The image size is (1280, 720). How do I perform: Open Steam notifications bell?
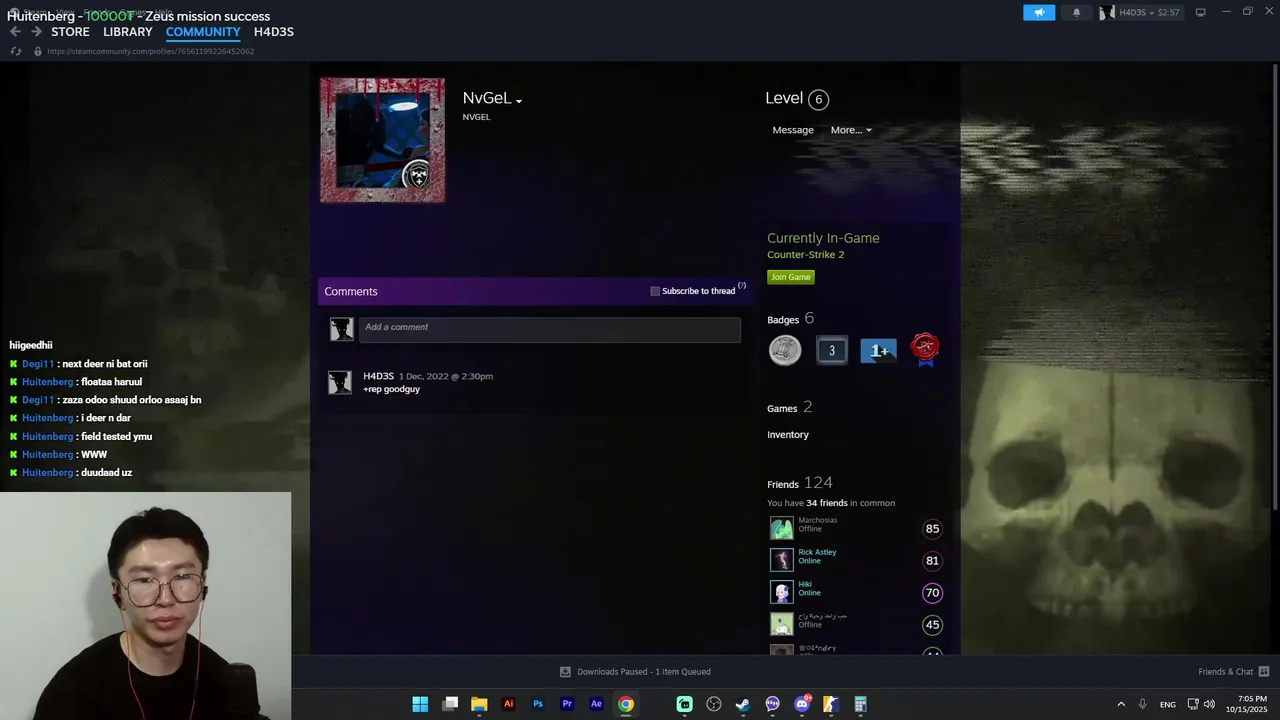1076,12
